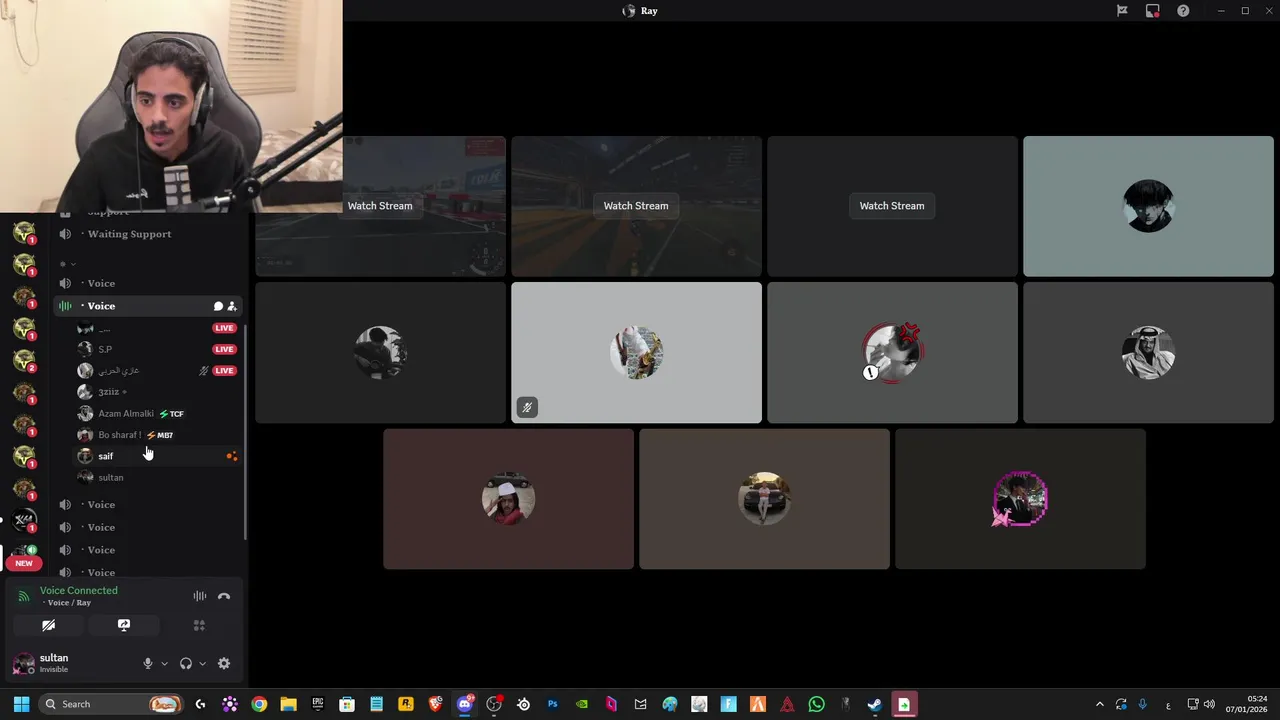Open headphones output options chevron

(202, 663)
